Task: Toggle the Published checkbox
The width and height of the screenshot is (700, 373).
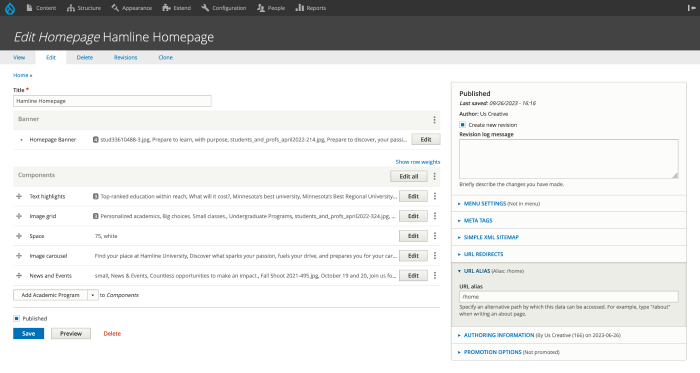Action: click(17, 319)
